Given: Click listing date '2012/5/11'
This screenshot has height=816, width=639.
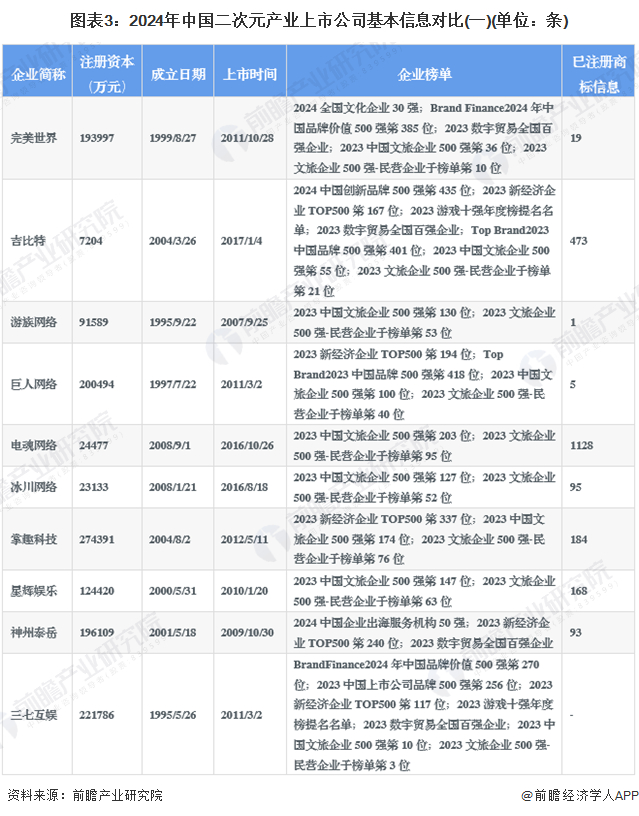Looking at the screenshot, I should pyautogui.click(x=244, y=539).
